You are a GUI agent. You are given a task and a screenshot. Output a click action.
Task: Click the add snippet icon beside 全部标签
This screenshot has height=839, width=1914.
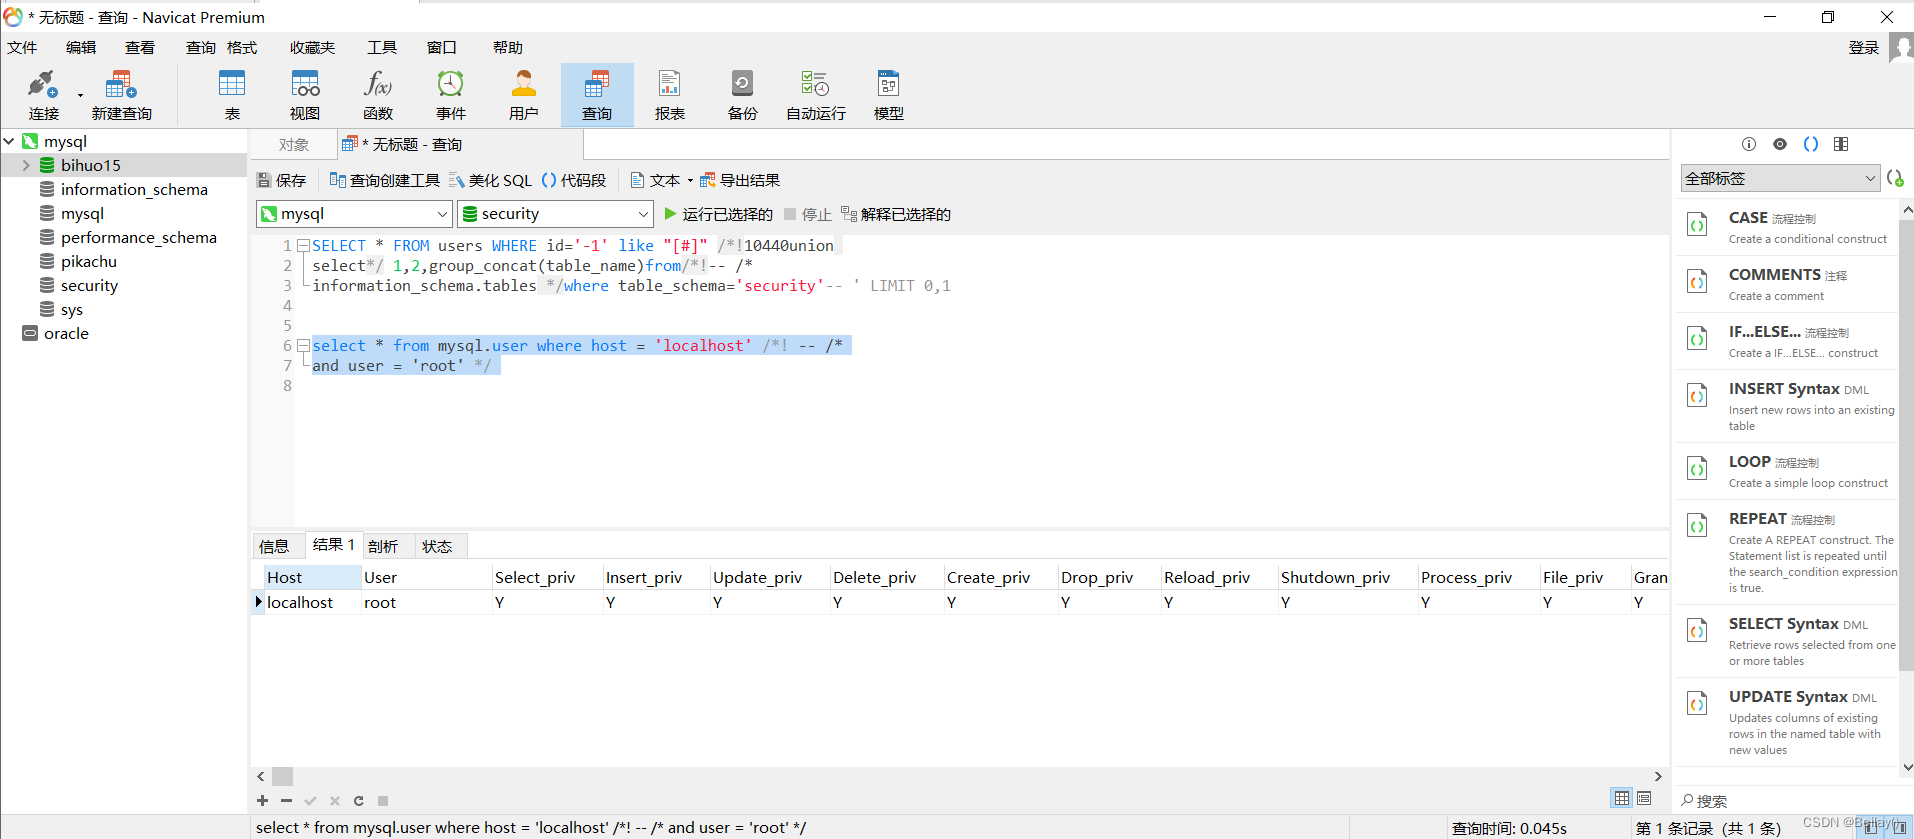tap(1895, 178)
